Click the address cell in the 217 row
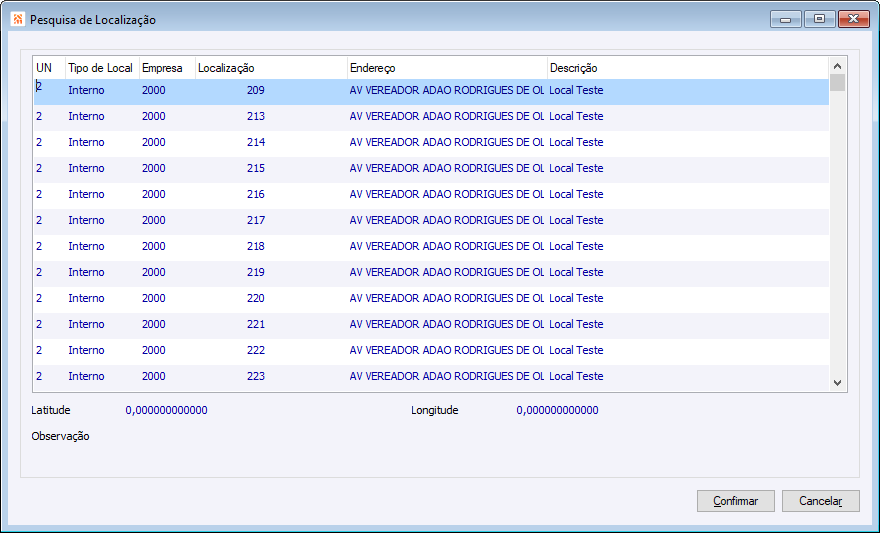This screenshot has height=533, width=880. (x=447, y=220)
